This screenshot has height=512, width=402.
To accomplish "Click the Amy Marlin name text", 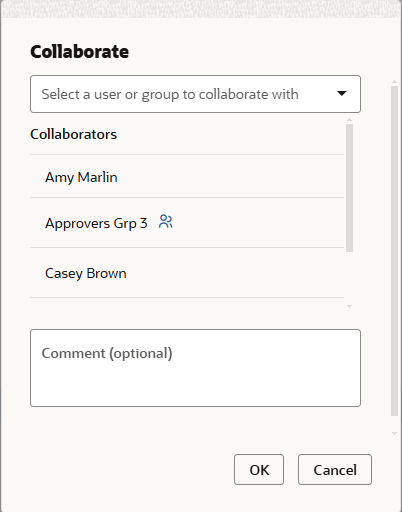I will 81,177.
